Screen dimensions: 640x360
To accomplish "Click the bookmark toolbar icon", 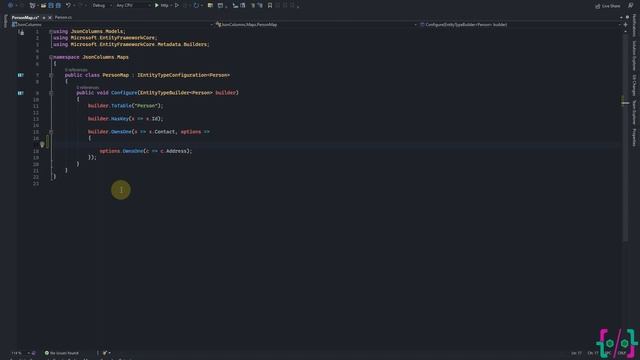I will click(x=270, y=5).
